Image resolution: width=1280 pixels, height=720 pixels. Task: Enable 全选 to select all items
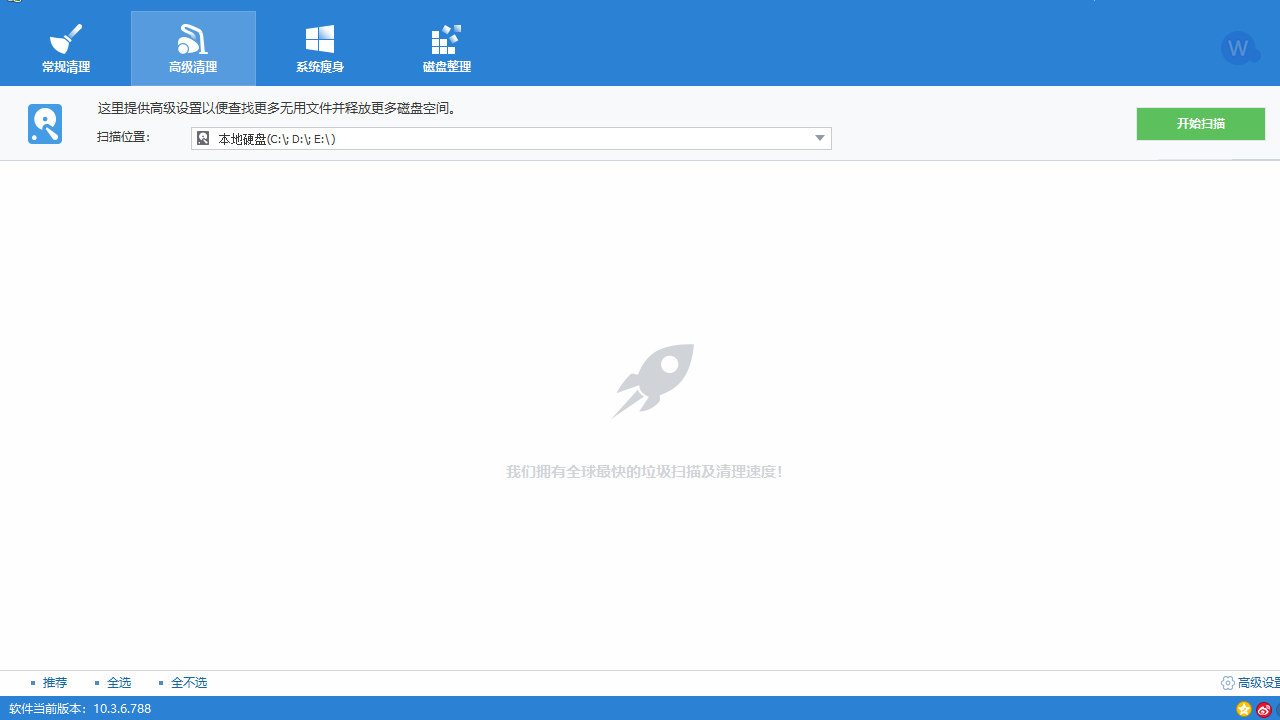pos(119,682)
